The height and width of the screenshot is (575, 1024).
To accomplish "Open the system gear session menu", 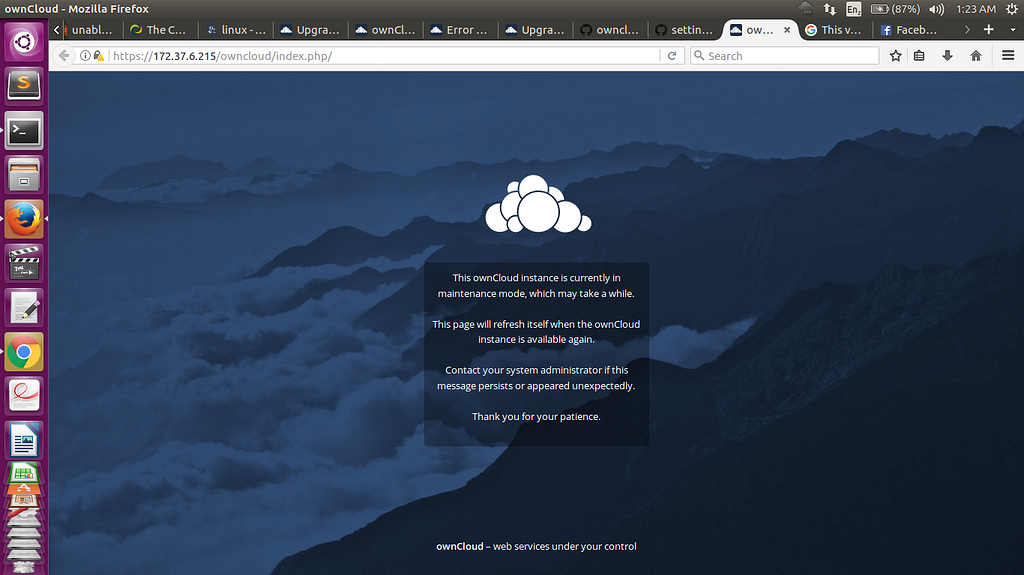I will (1012, 8).
